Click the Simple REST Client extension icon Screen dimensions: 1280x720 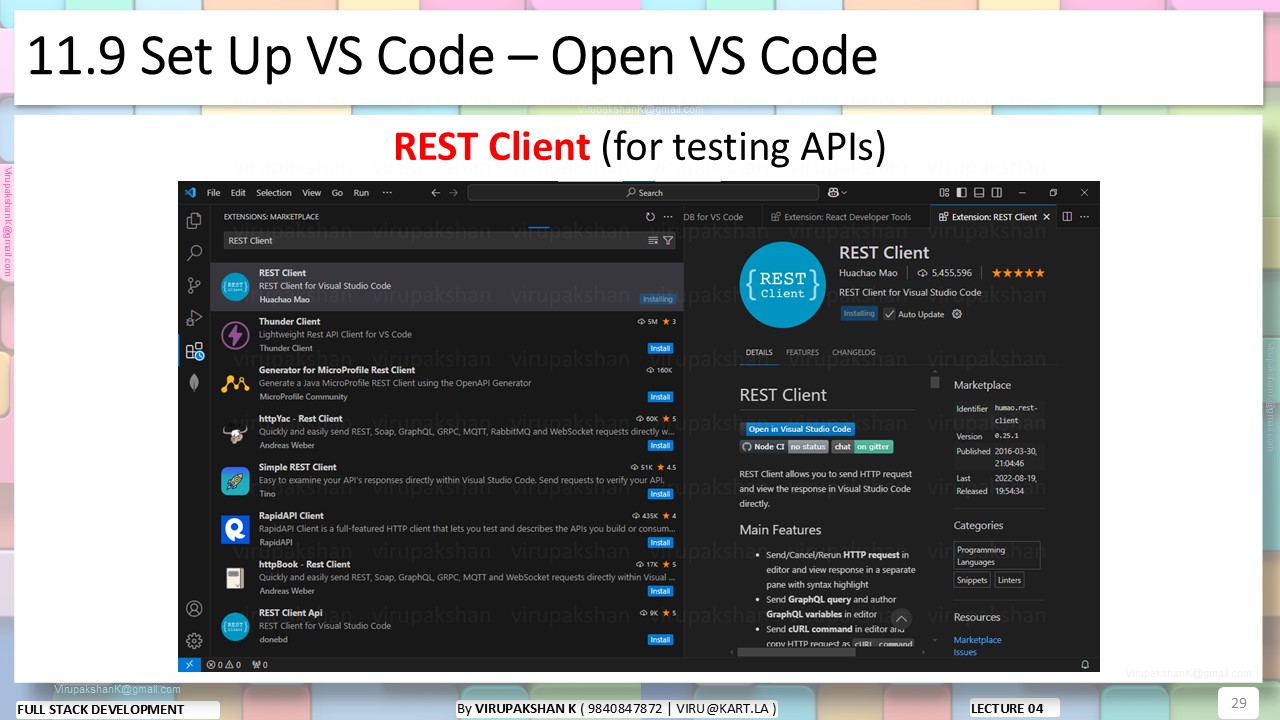click(x=235, y=481)
